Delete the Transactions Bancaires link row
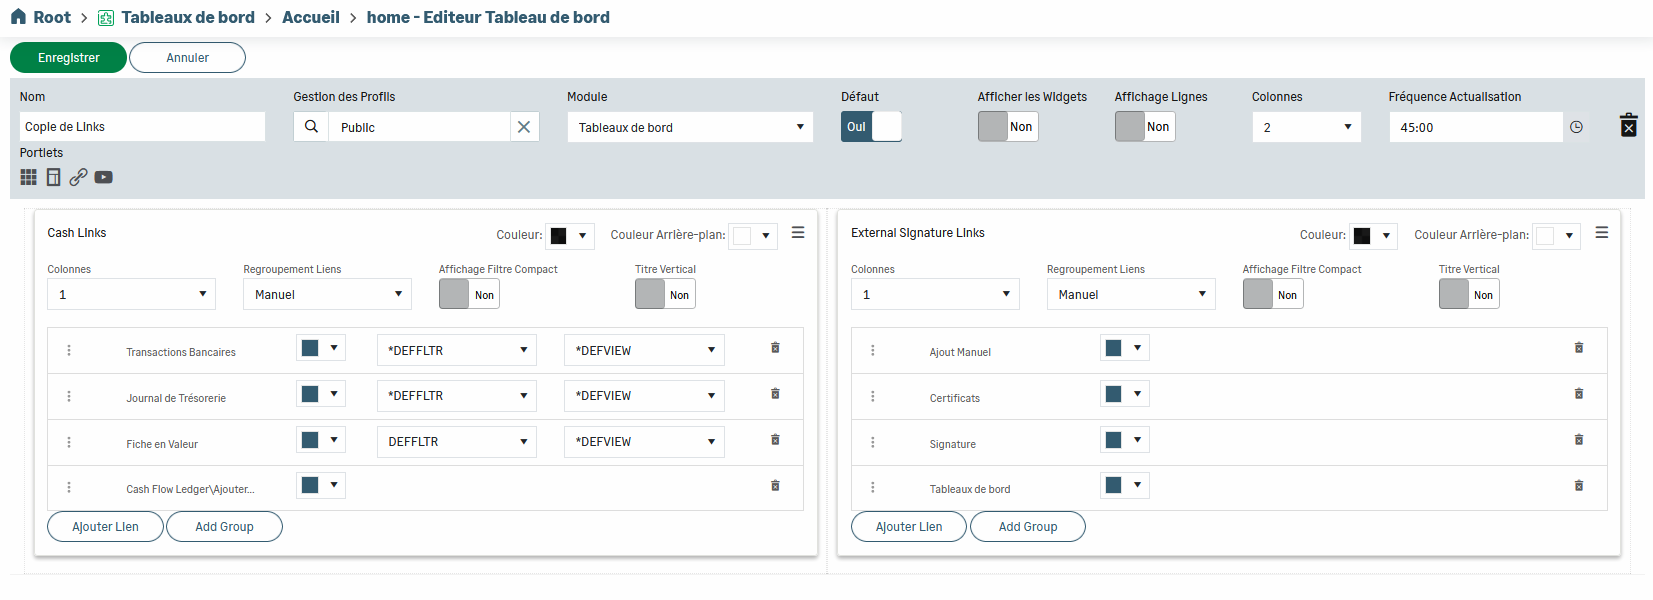 click(775, 348)
